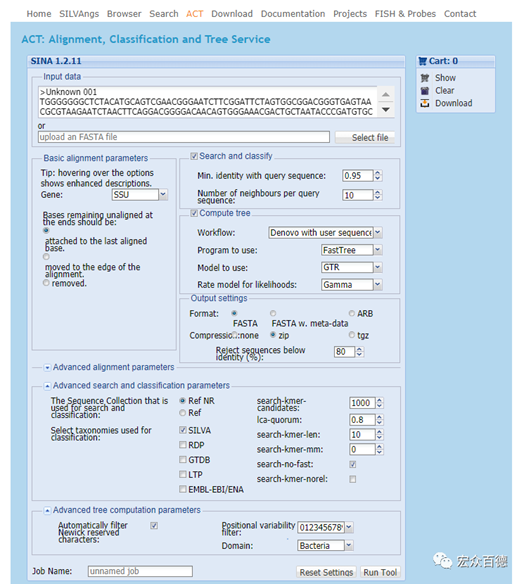The image size is (524, 584).
Task: Open the Program to use FastTree dropdown
Action: (378, 250)
